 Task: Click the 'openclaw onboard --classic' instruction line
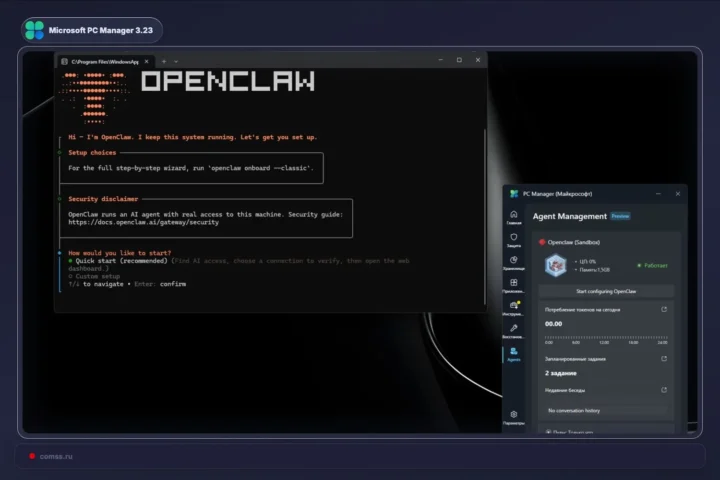coord(191,168)
